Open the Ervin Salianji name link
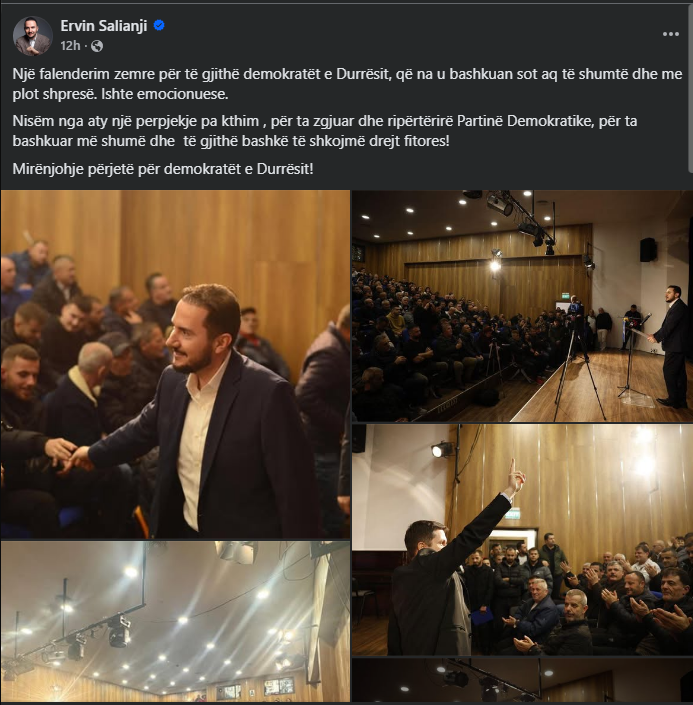Viewport: 693px width, 705px height. 104,26
